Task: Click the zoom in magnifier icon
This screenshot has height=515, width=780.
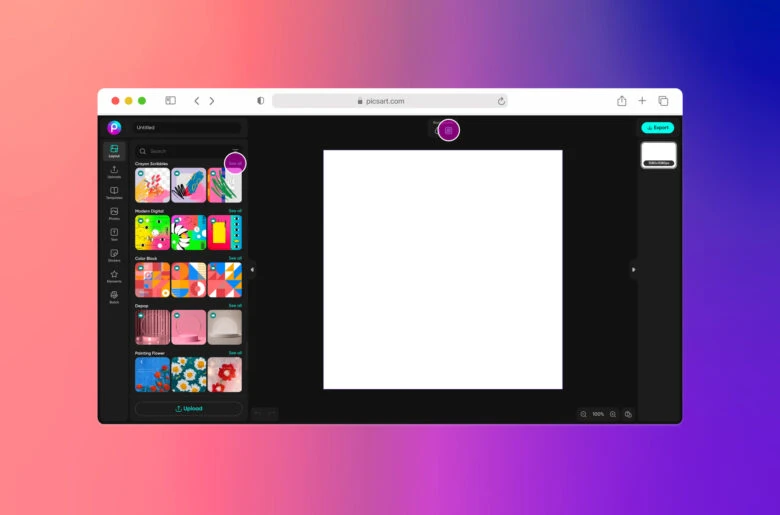Action: point(613,414)
